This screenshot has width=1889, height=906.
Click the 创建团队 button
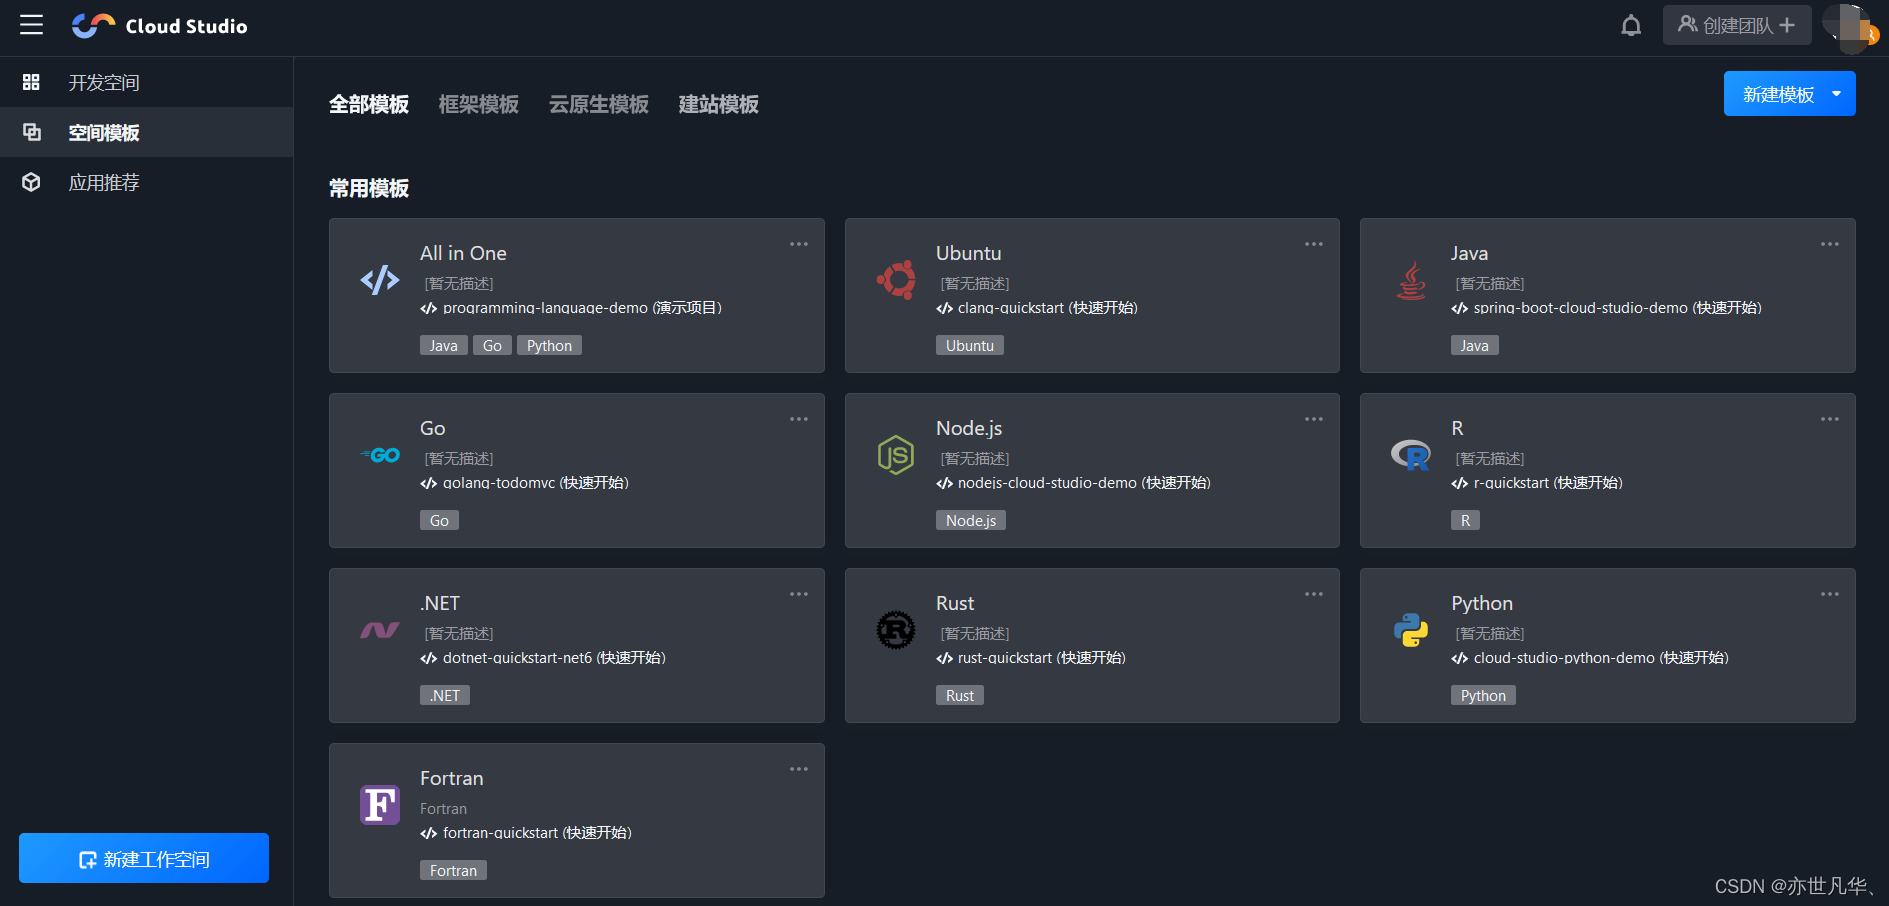[x=1737, y=25]
